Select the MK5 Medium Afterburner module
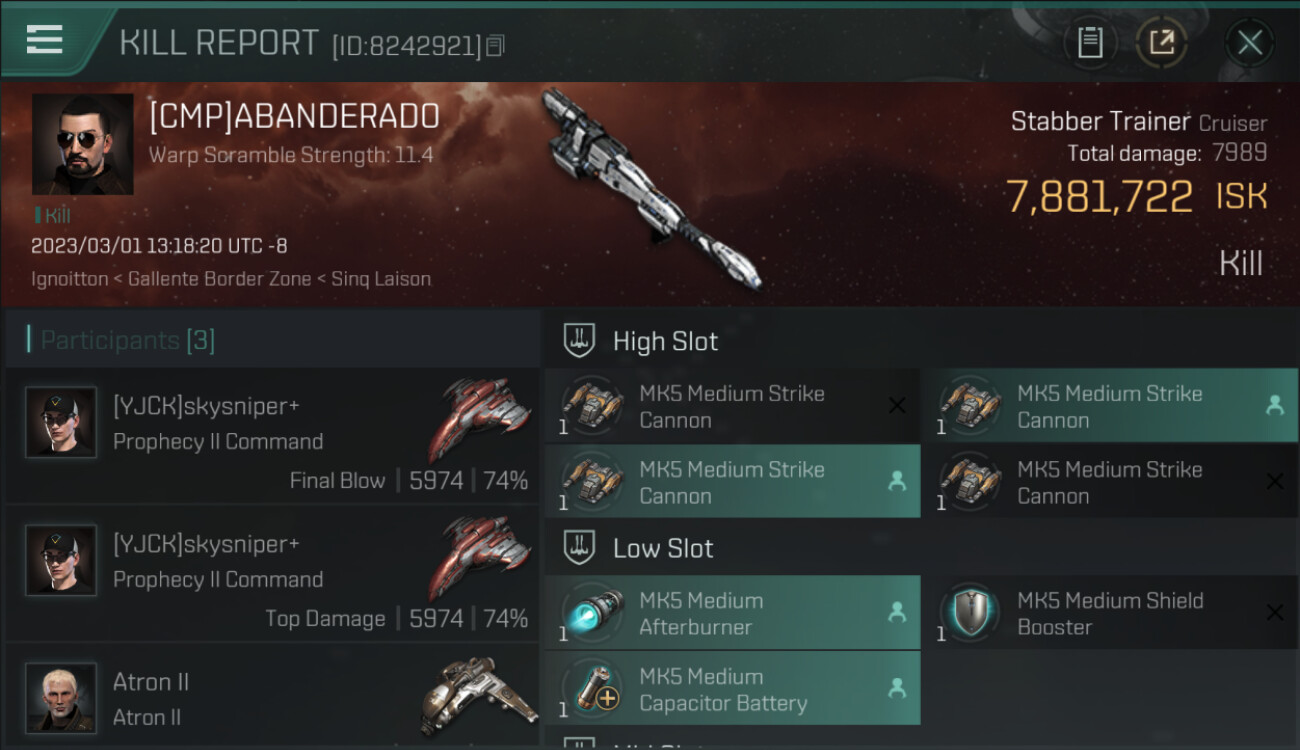1300x750 pixels. click(732, 613)
